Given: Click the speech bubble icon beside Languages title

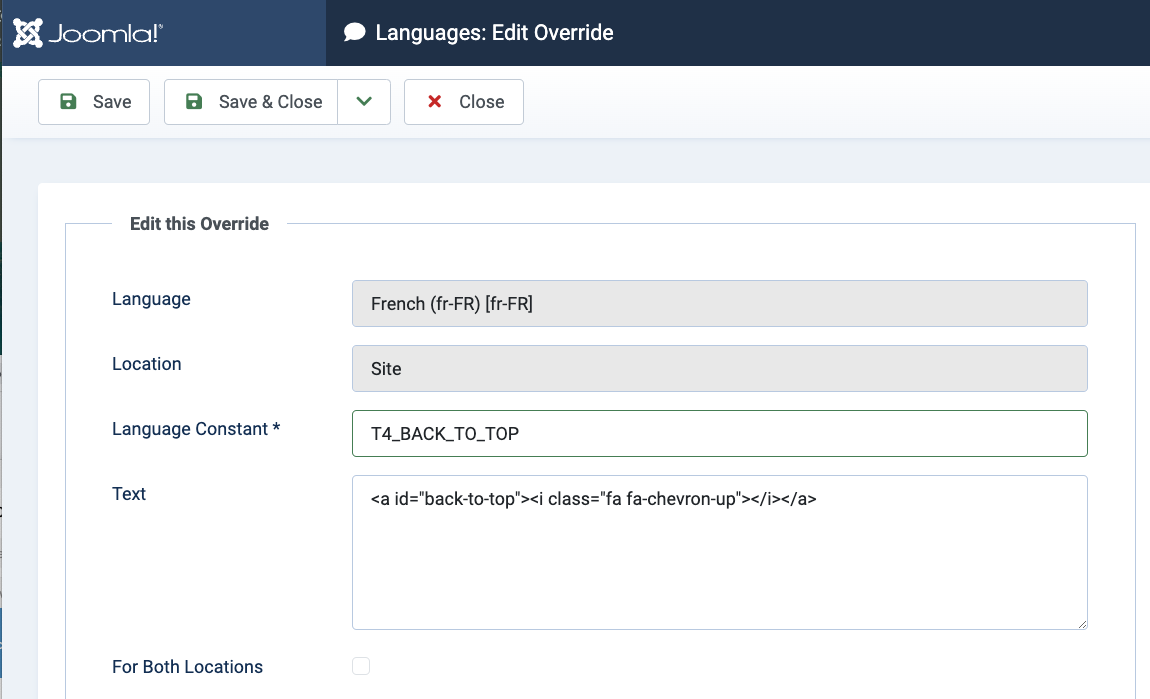Looking at the screenshot, I should [354, 33].
